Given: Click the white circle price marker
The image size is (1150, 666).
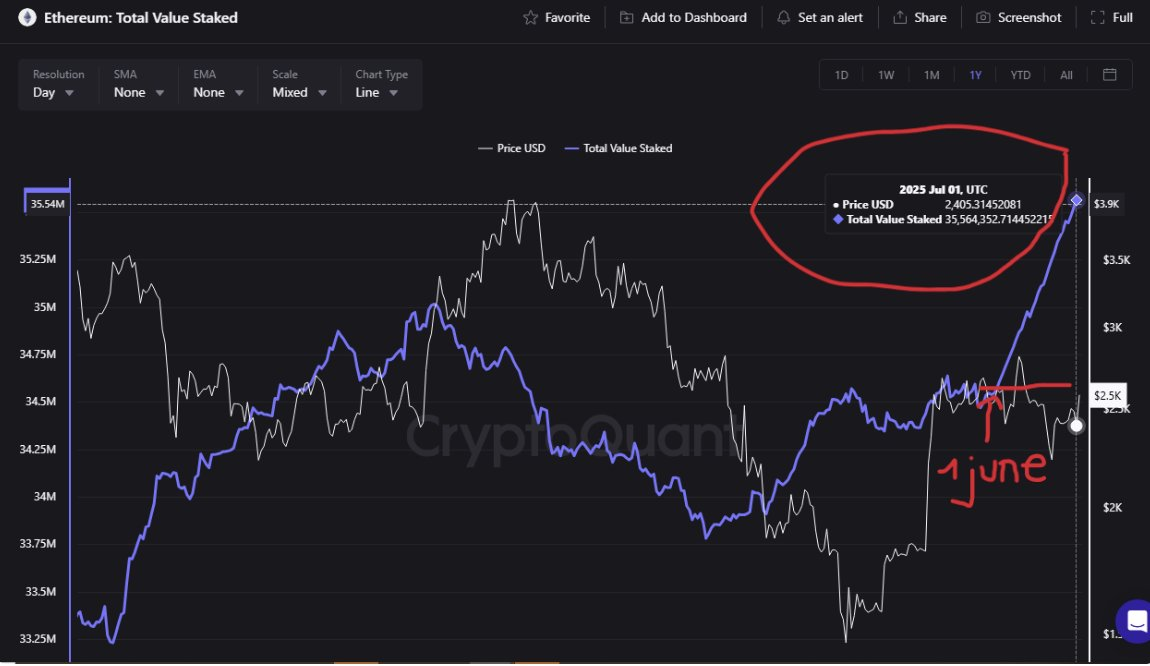Looking at the screenshot, I should [x=1076, y=426].
